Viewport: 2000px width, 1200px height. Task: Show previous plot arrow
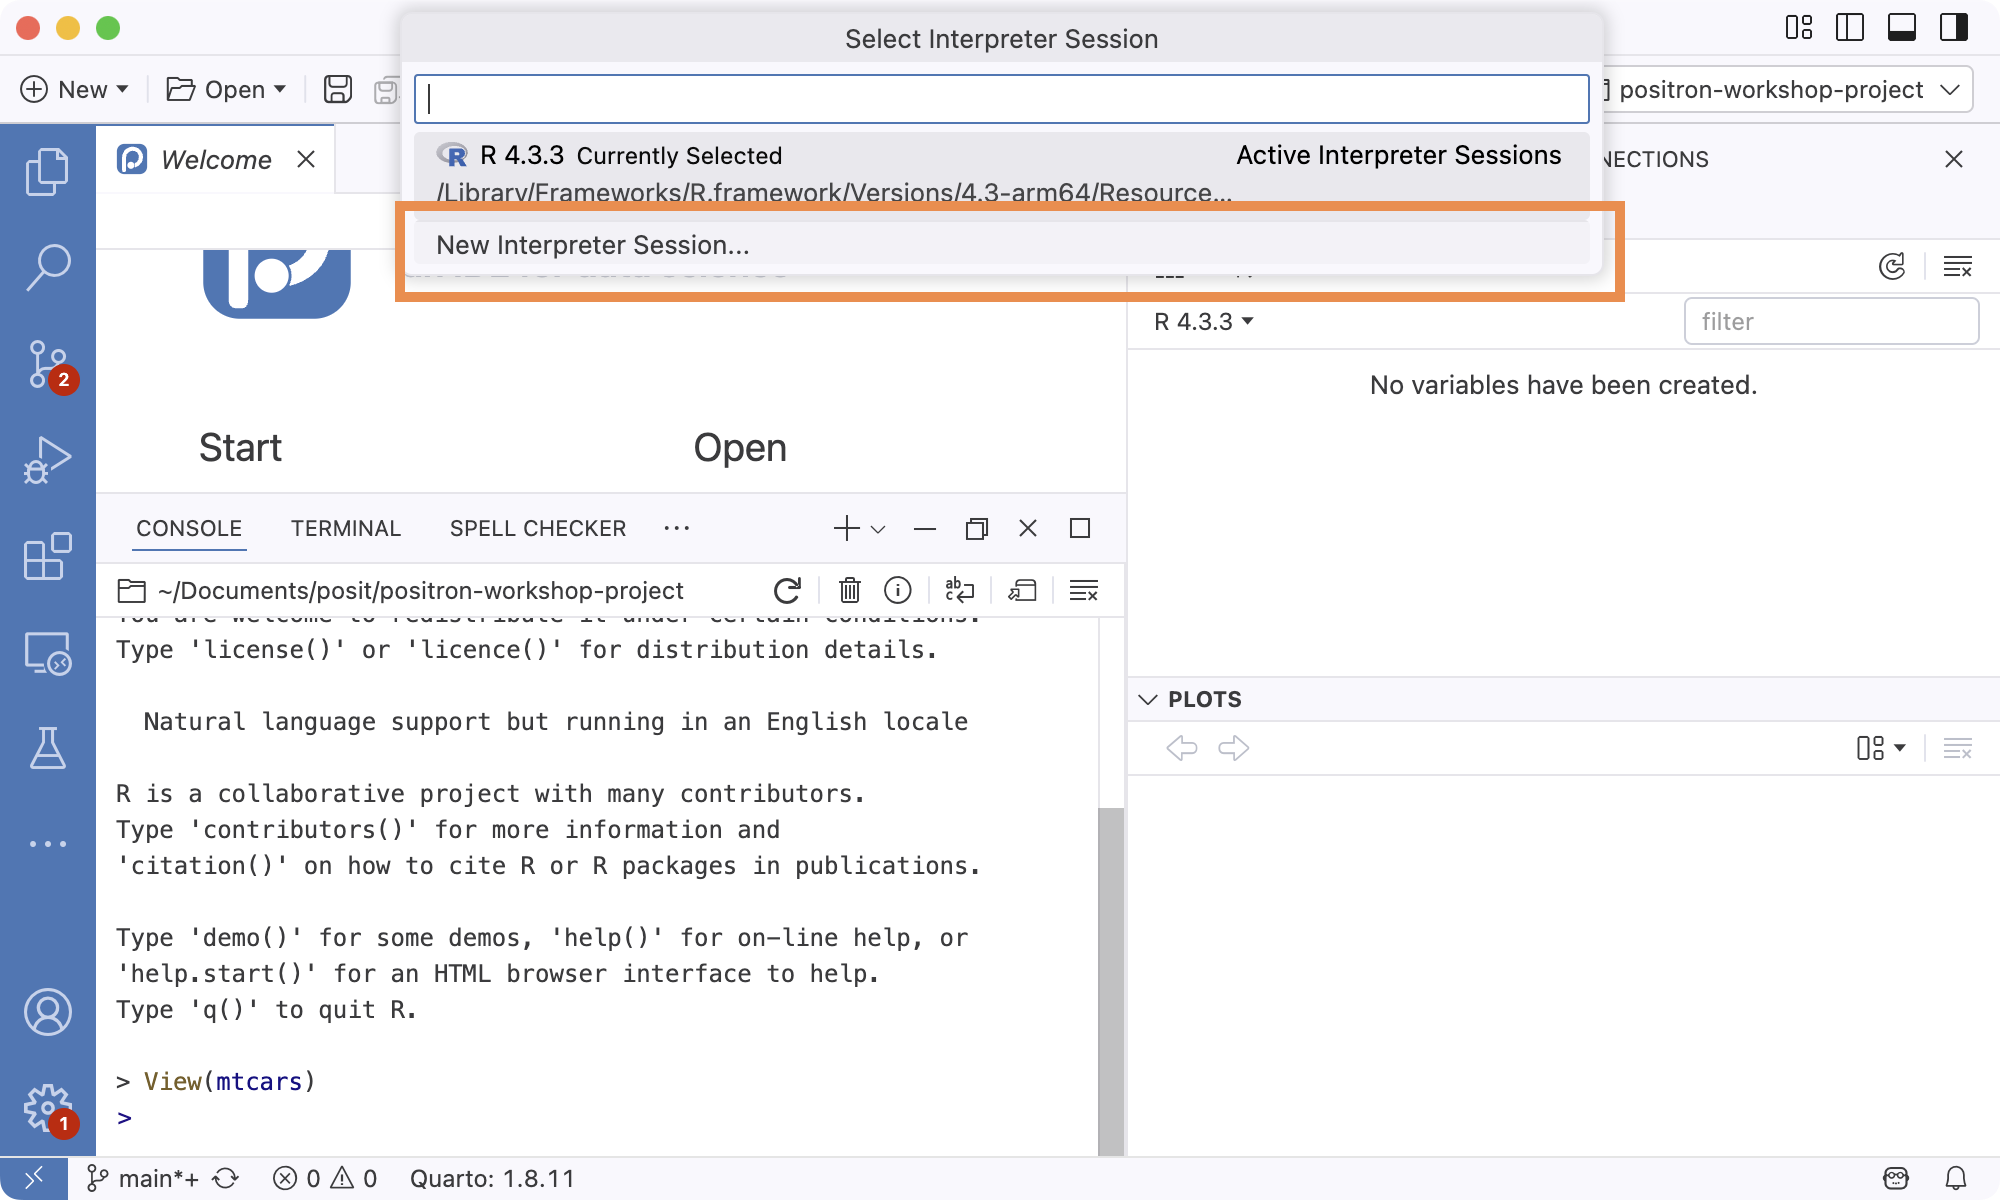[x=1182, y=748]
